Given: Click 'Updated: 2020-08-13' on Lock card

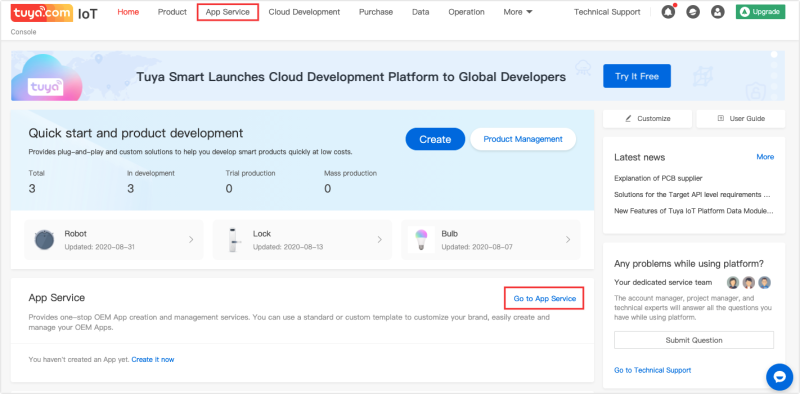Looking at the screenshot, I should coord(288,247).
